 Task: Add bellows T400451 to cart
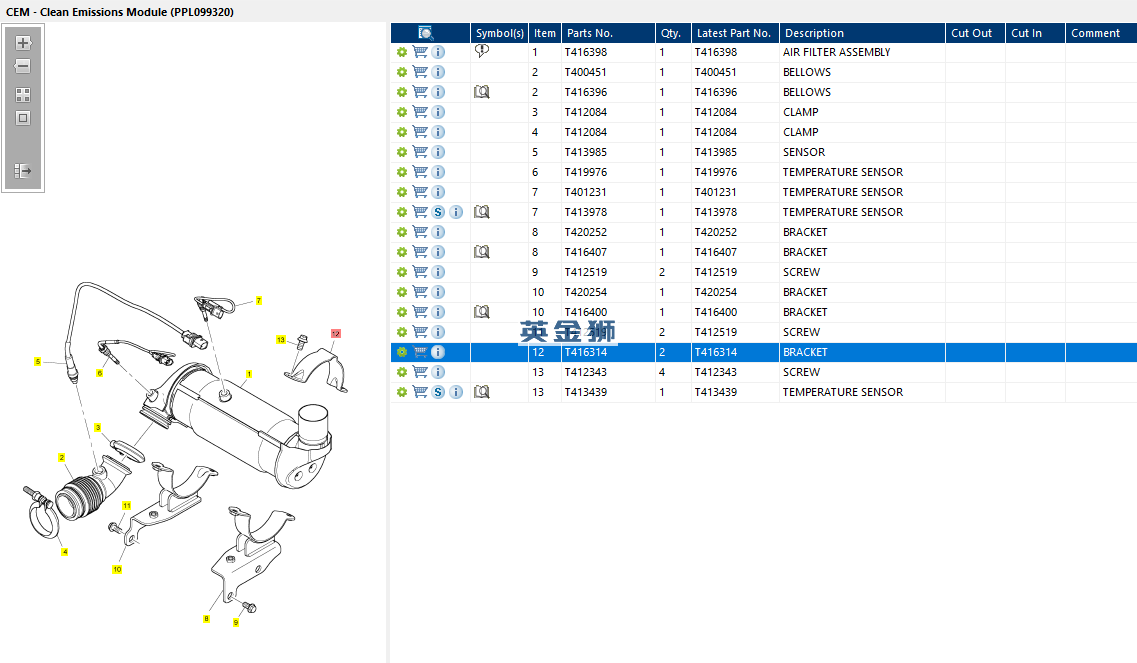click(x=420, y=72)
